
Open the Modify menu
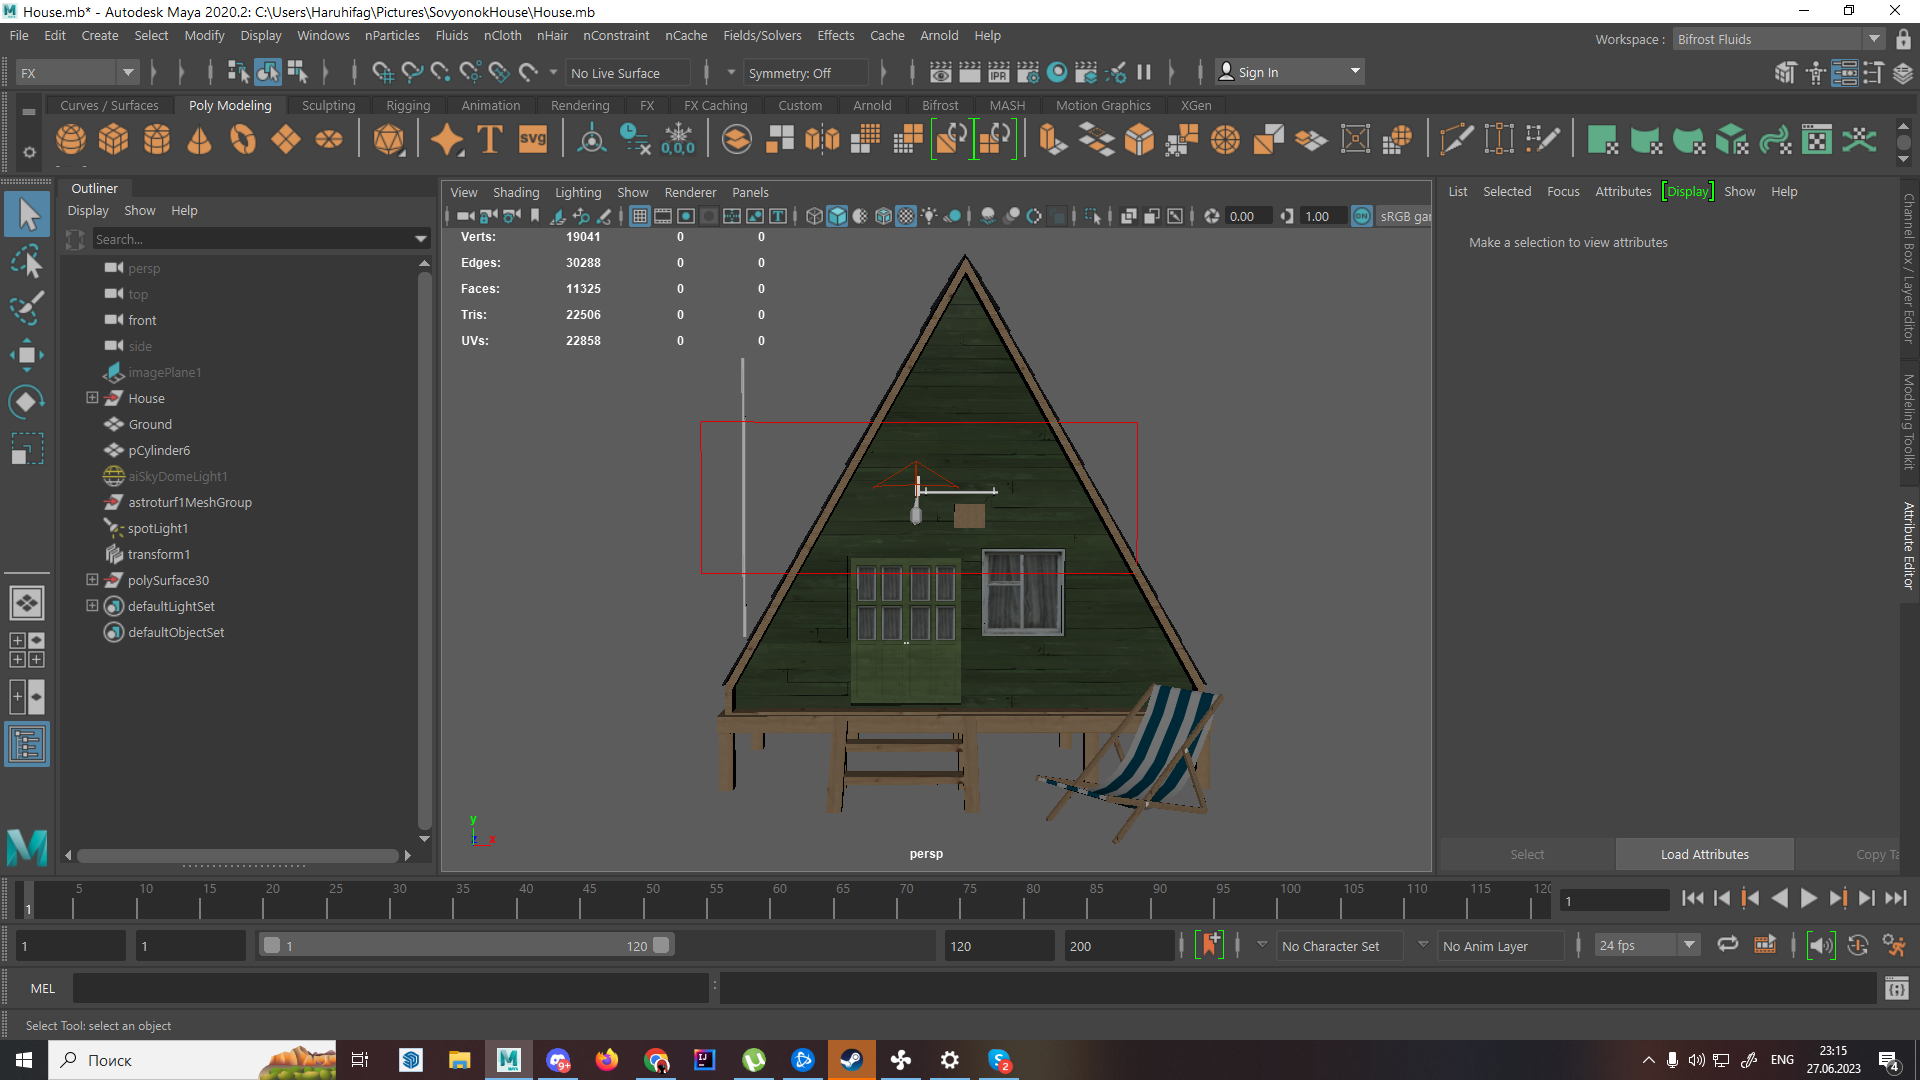204,35
